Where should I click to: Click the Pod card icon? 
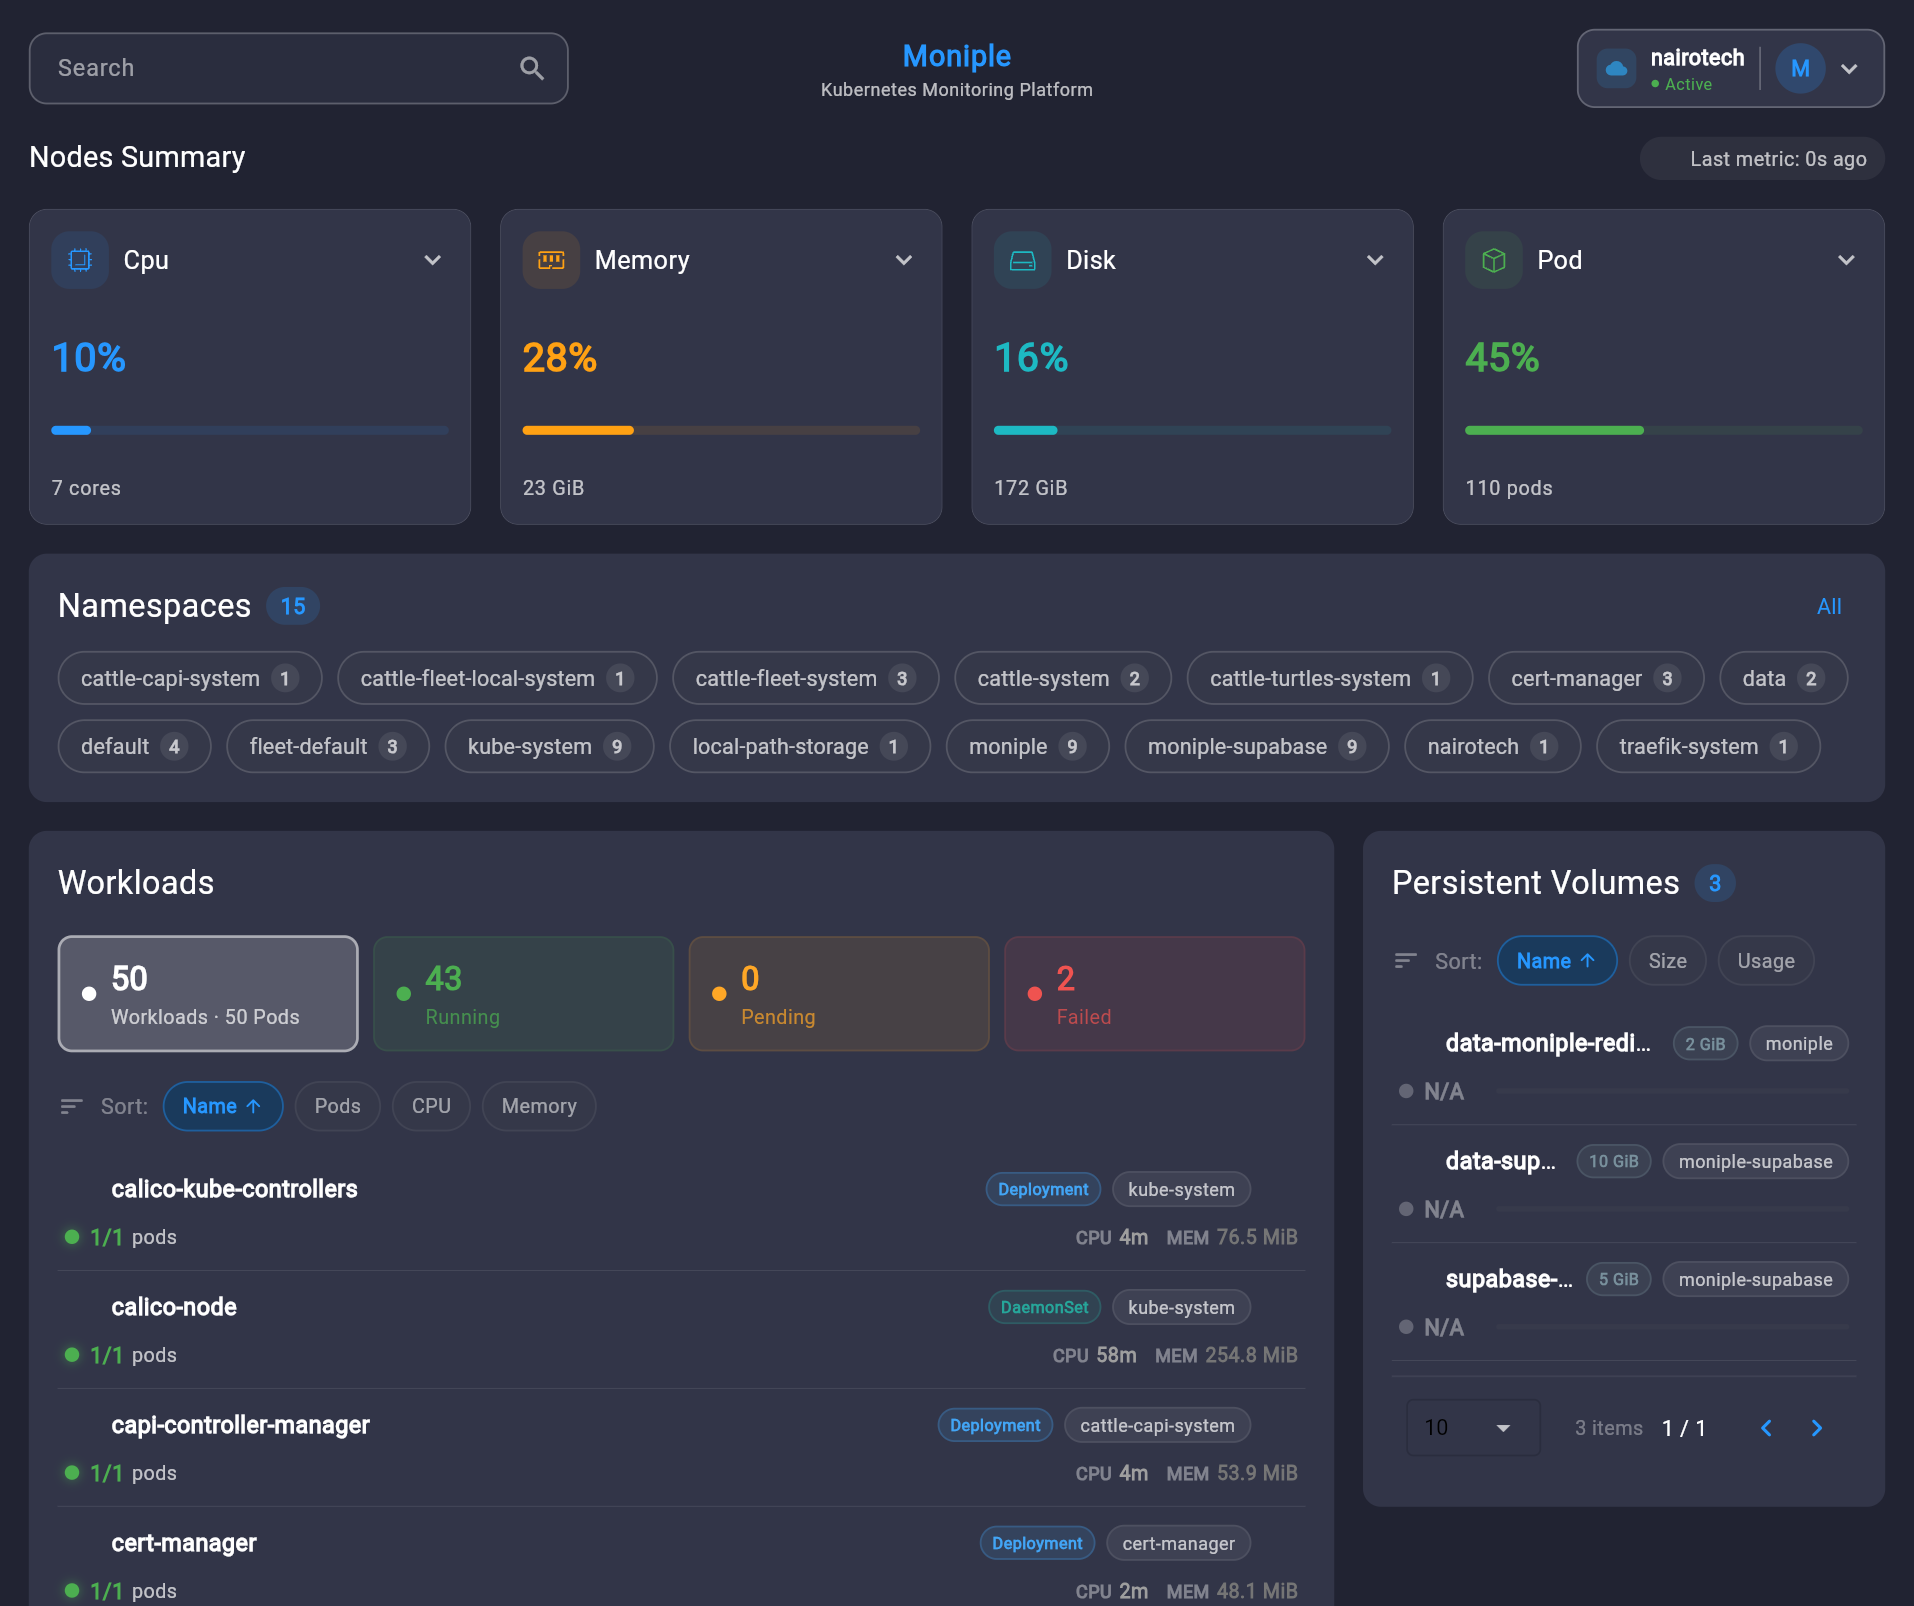(1493, 260)
